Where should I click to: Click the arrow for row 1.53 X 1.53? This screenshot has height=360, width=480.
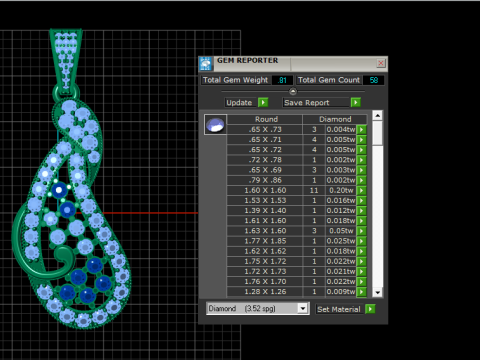(361, 200)
